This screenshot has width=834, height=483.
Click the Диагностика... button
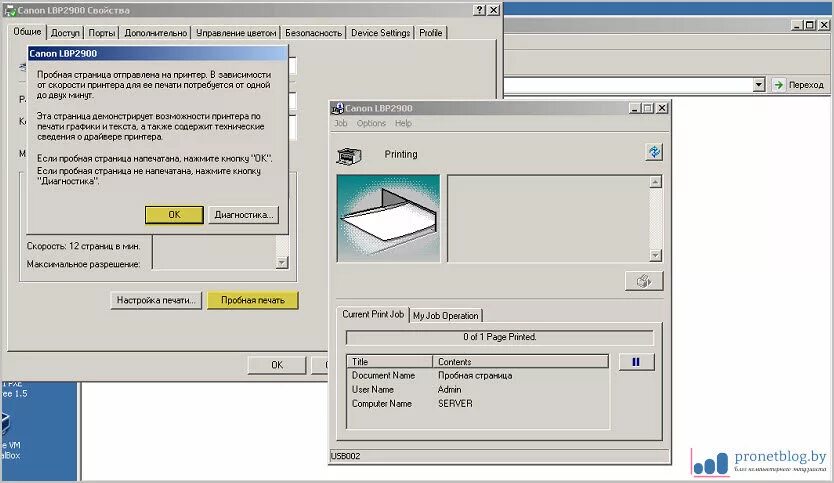pyautogui.click(x=244, y=215)
